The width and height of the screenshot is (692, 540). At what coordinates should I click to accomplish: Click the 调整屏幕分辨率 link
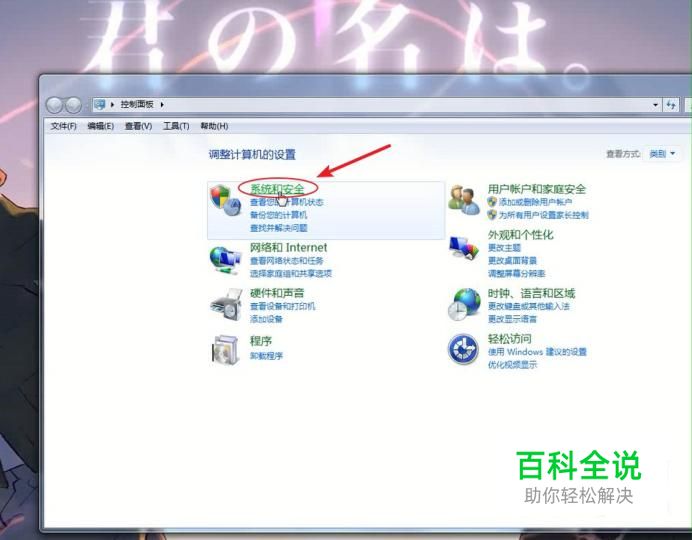coord(516,274)
